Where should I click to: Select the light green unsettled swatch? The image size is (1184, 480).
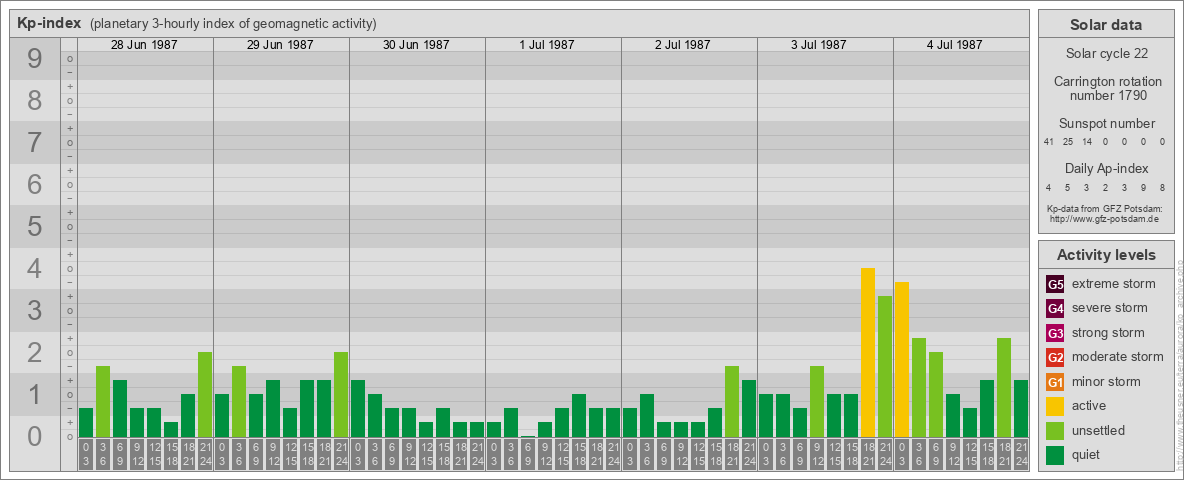pyautogui.click(x=1055, y=430)
